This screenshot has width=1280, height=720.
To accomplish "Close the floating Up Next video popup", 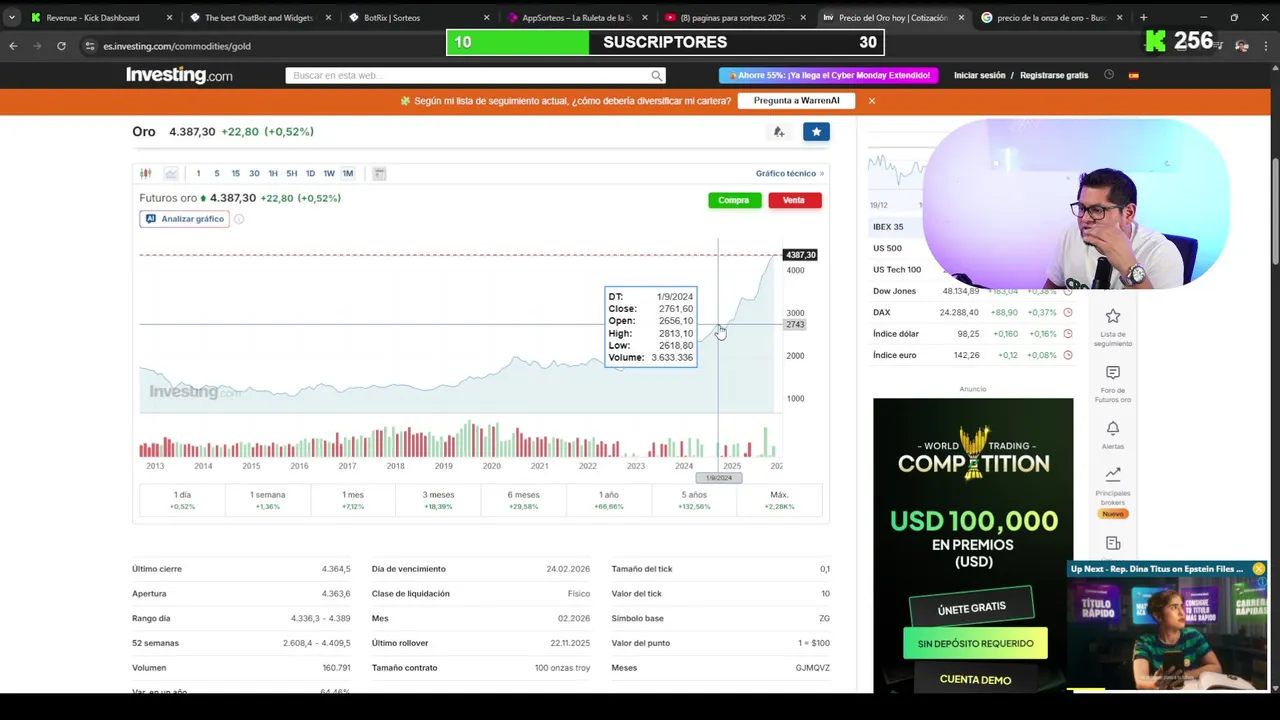I will [1258, 569].
